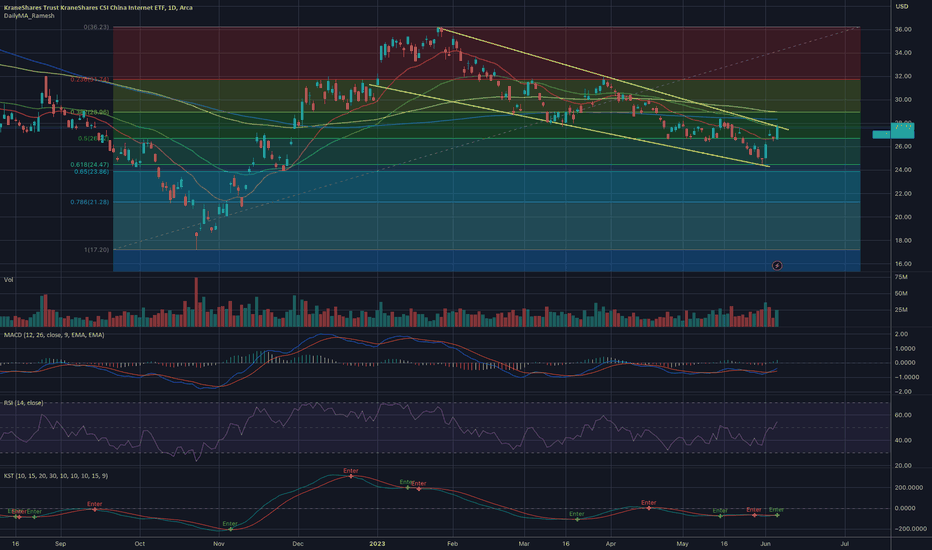Click the 16.00 price axis label
Image resolution: width=932 pixels, height=550 pixels.
tap(903, 264)
